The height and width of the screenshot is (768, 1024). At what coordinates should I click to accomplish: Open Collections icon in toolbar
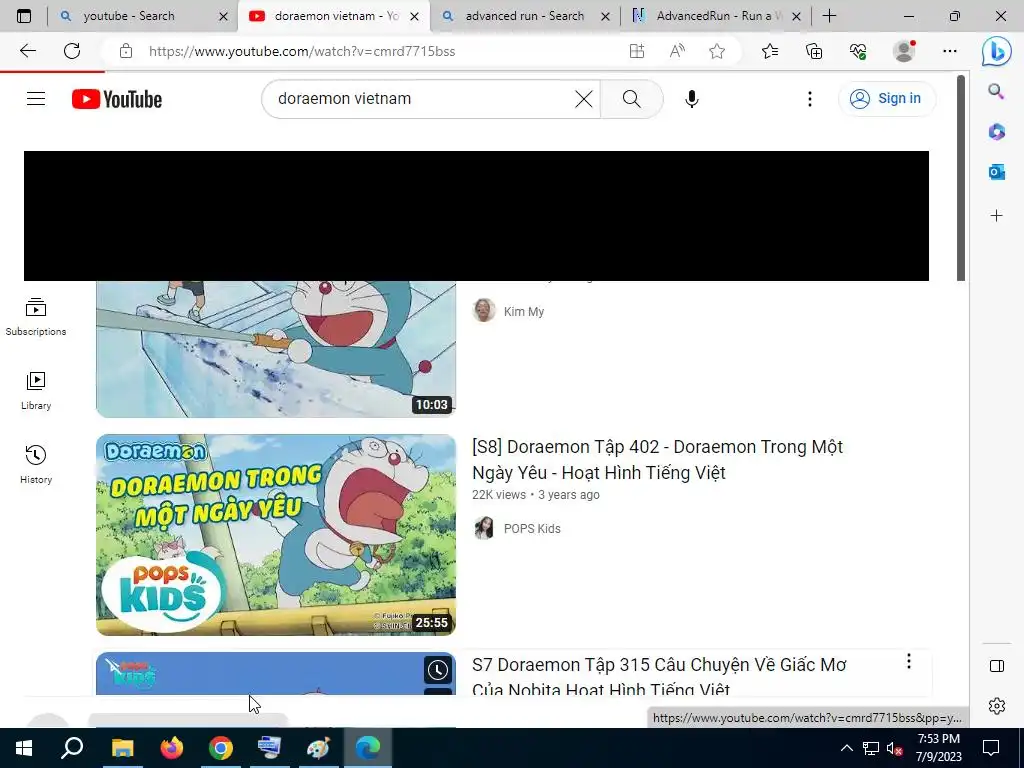(814, 51)
